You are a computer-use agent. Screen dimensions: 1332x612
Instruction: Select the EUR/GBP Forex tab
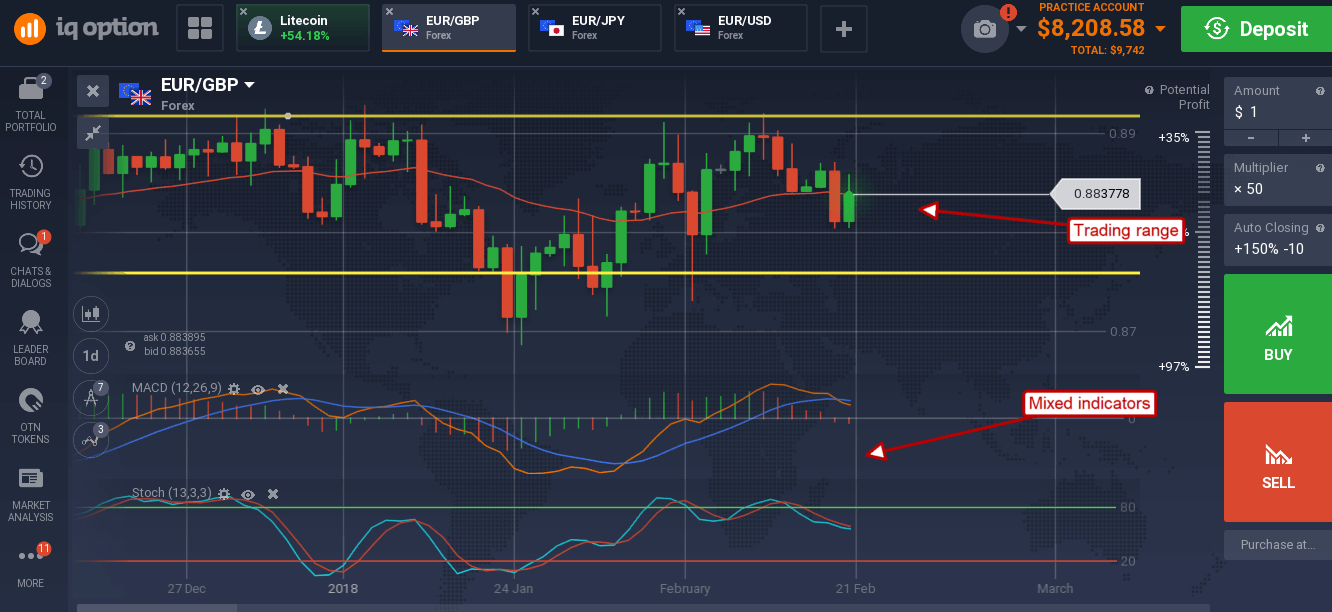tap(449, 28)
